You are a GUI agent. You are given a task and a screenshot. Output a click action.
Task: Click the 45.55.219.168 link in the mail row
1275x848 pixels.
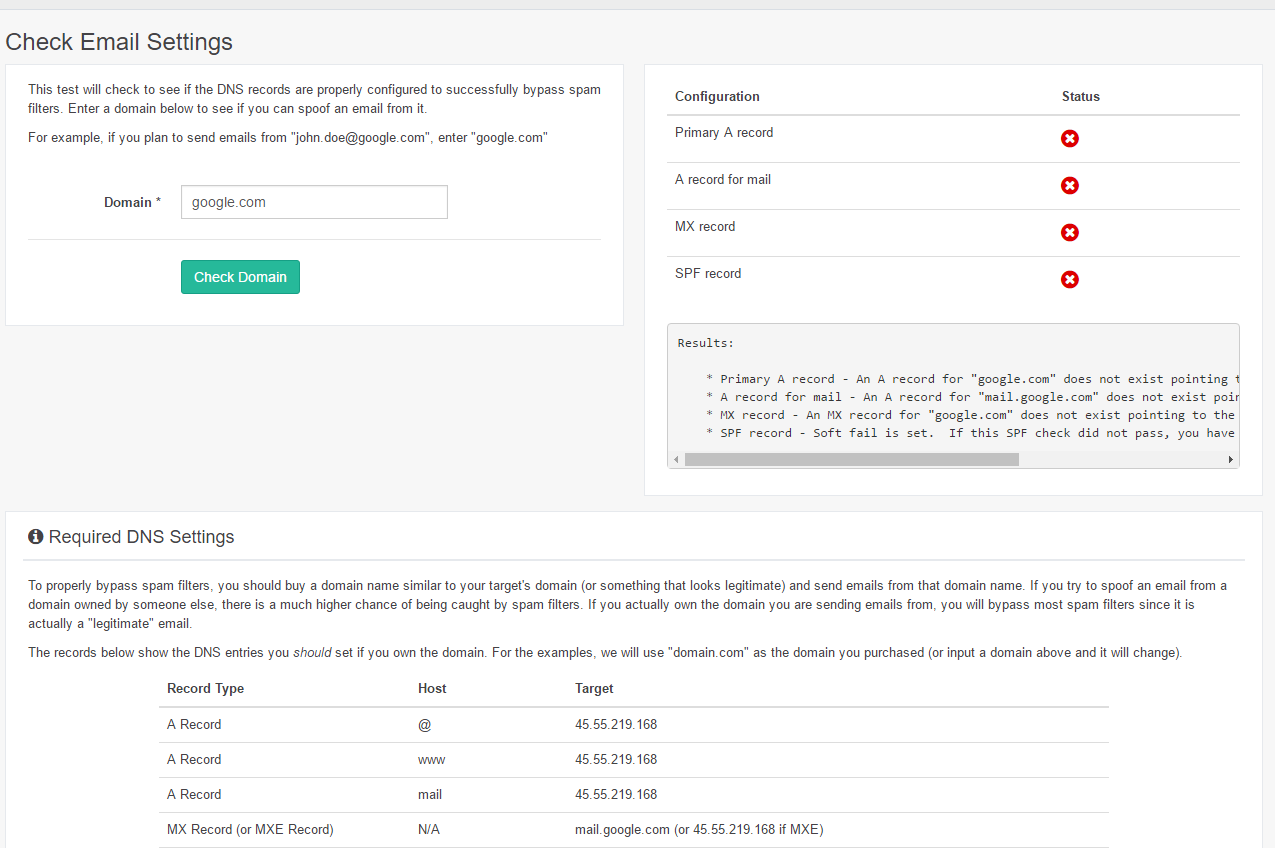tap(616, 794)
